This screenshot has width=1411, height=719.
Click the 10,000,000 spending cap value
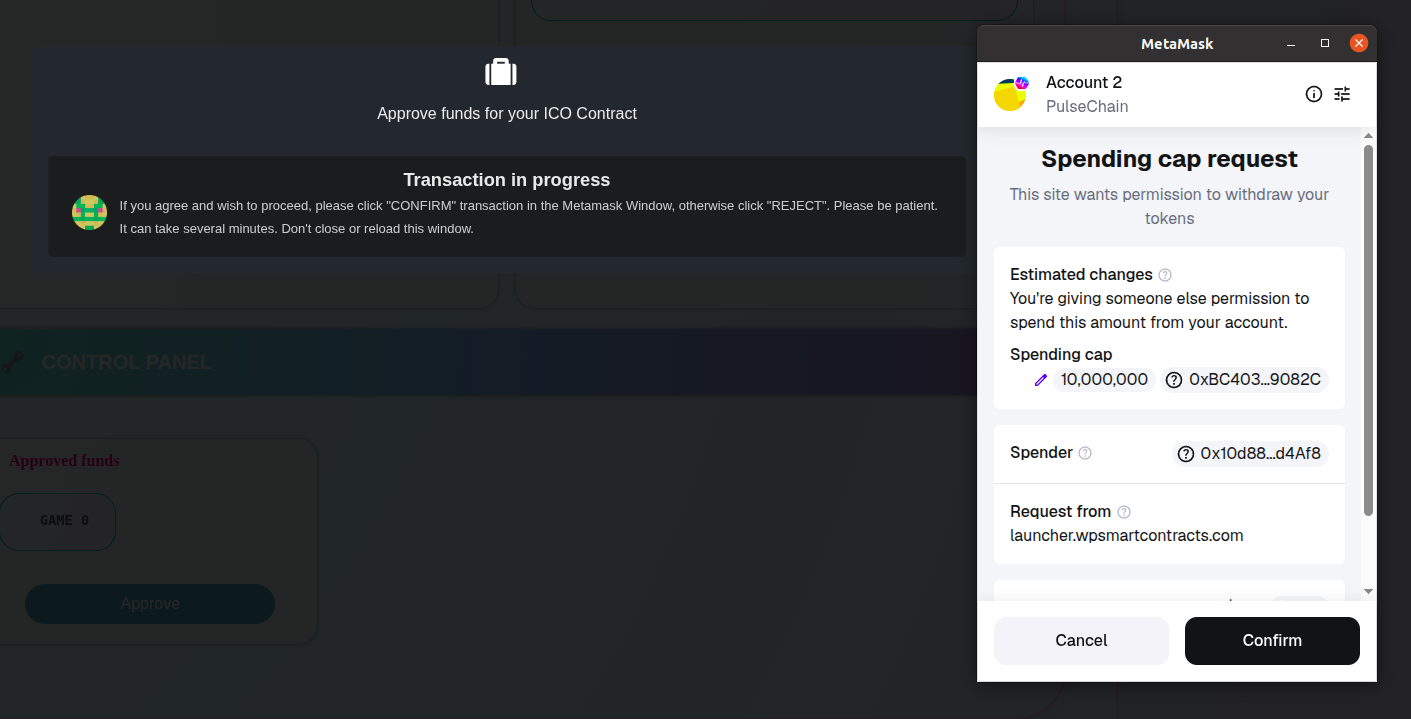click(1104, 380)
